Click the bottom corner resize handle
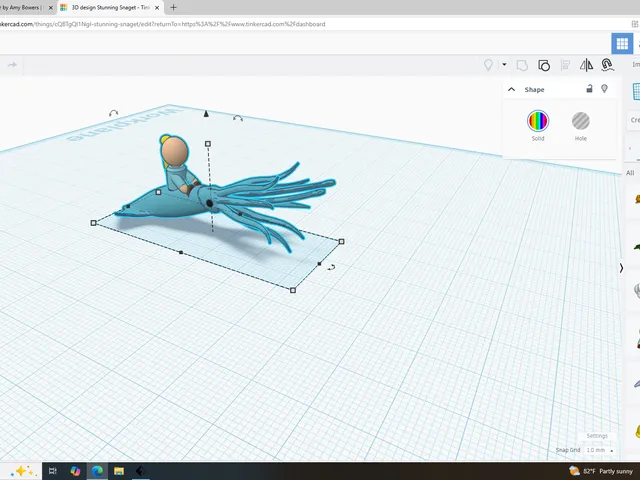The image size is (640, 480). (293, 290)
